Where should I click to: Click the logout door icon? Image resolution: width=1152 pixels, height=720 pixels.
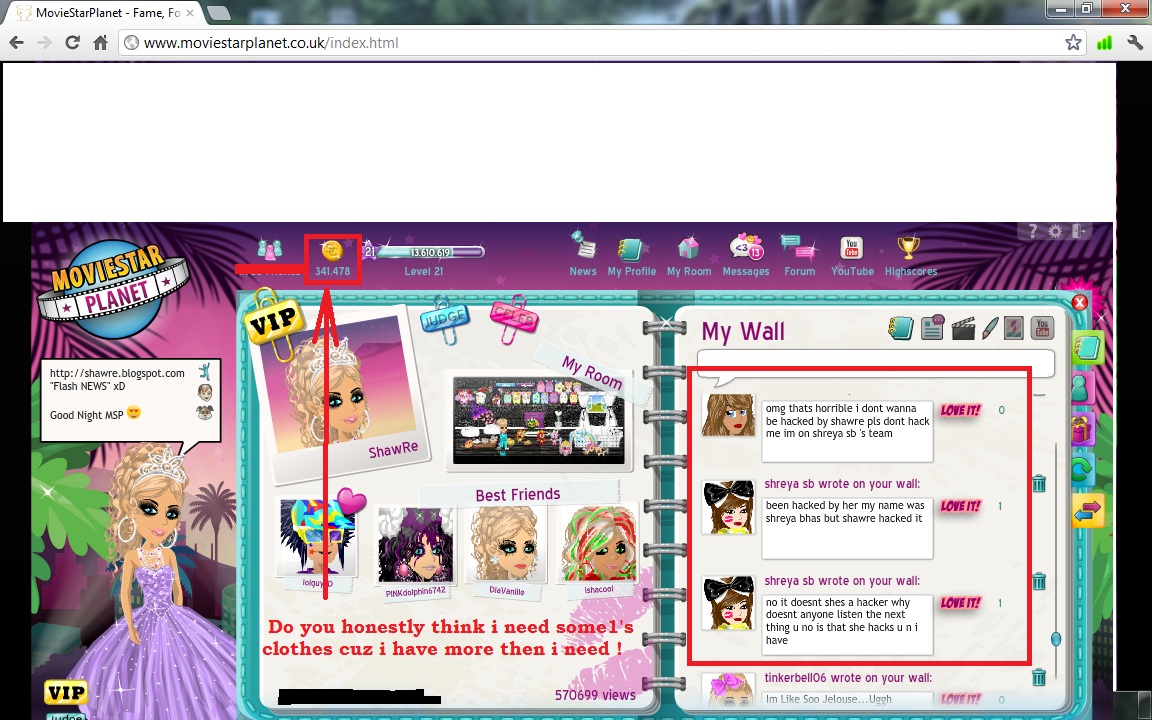[x=1078, y=231]
